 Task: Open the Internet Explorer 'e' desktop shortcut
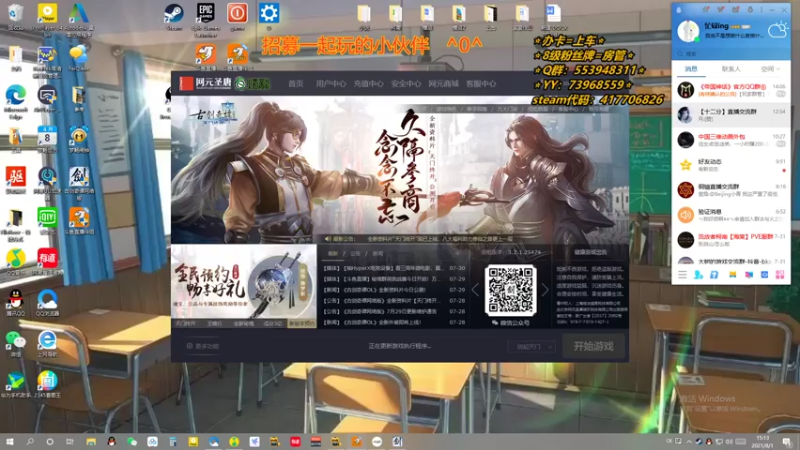coord(47,343)
